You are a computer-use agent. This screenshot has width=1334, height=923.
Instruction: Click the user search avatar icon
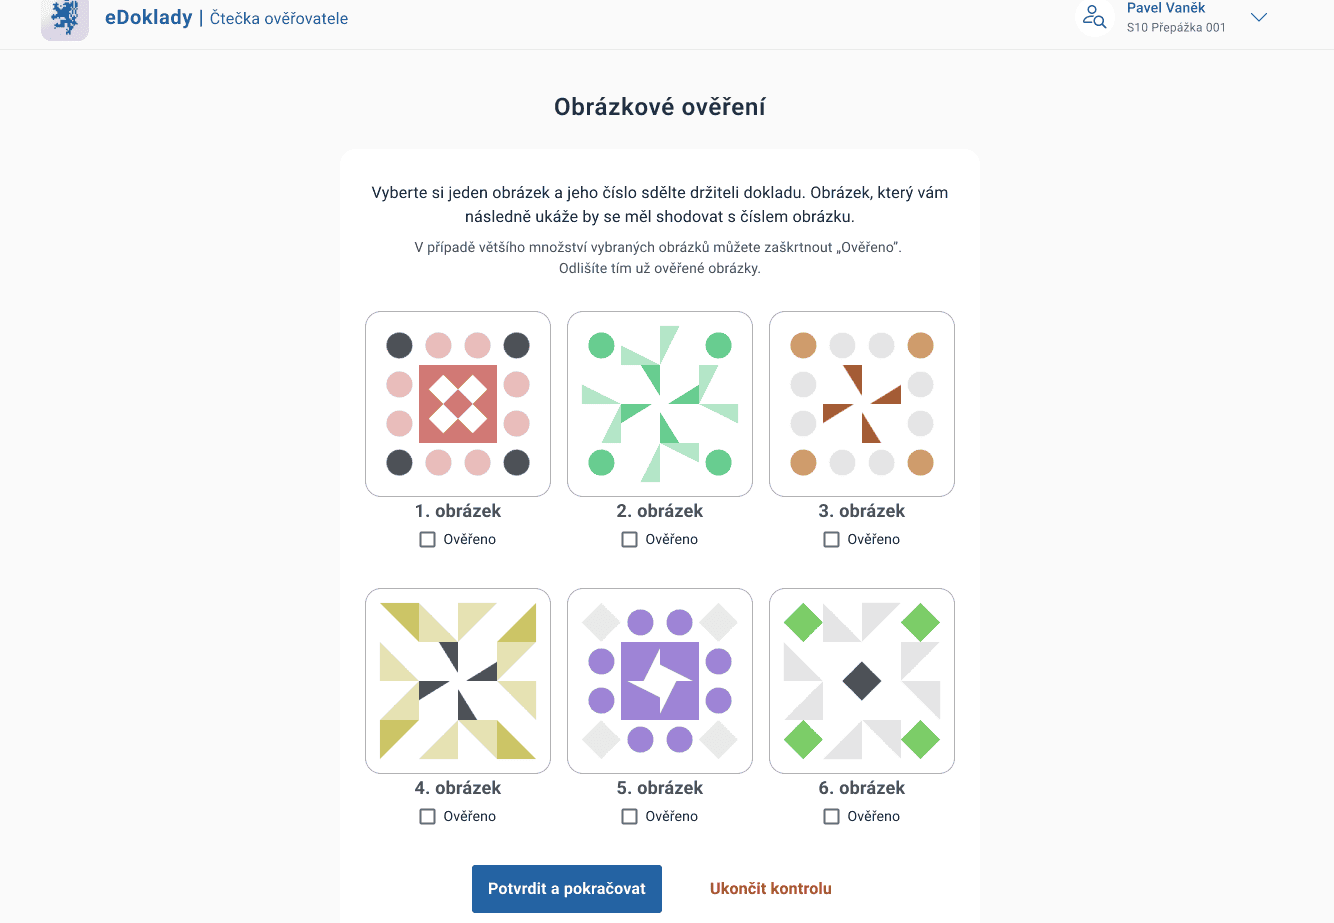1095,17
